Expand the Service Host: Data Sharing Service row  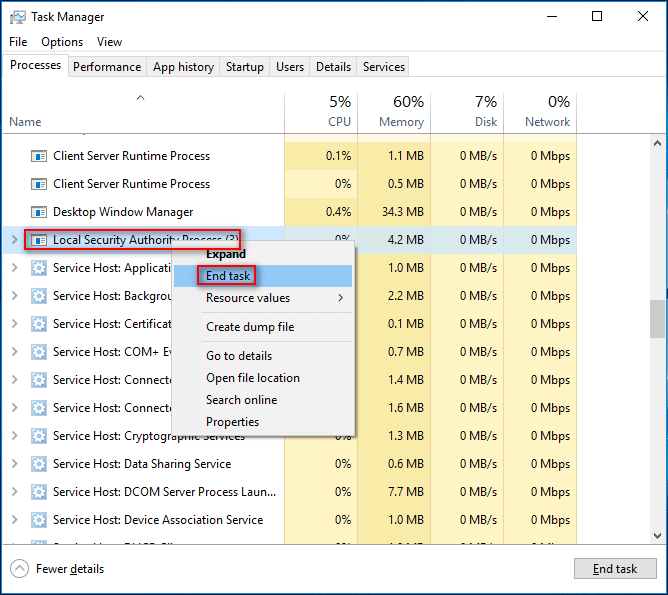14,463
